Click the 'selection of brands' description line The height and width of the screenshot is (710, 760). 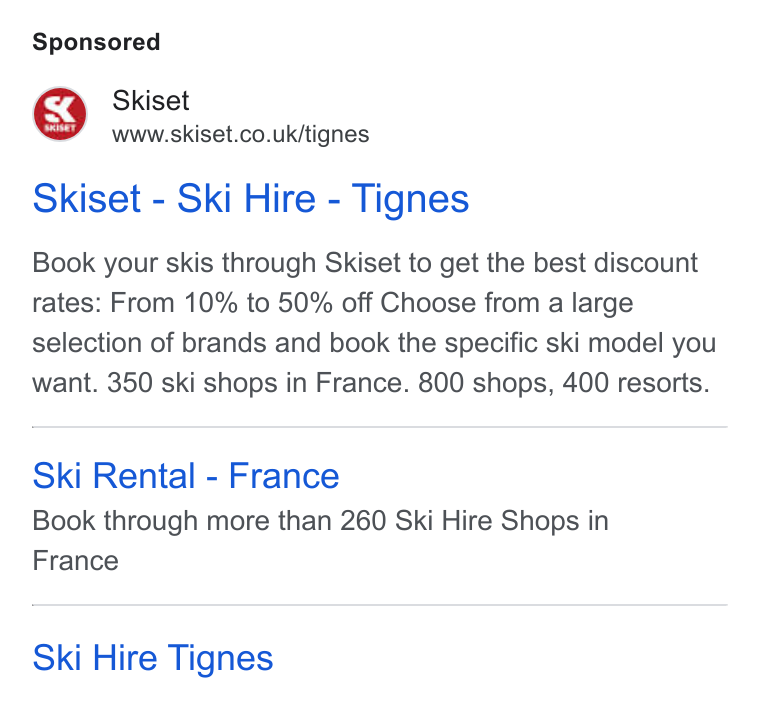(x=374, y=344)
